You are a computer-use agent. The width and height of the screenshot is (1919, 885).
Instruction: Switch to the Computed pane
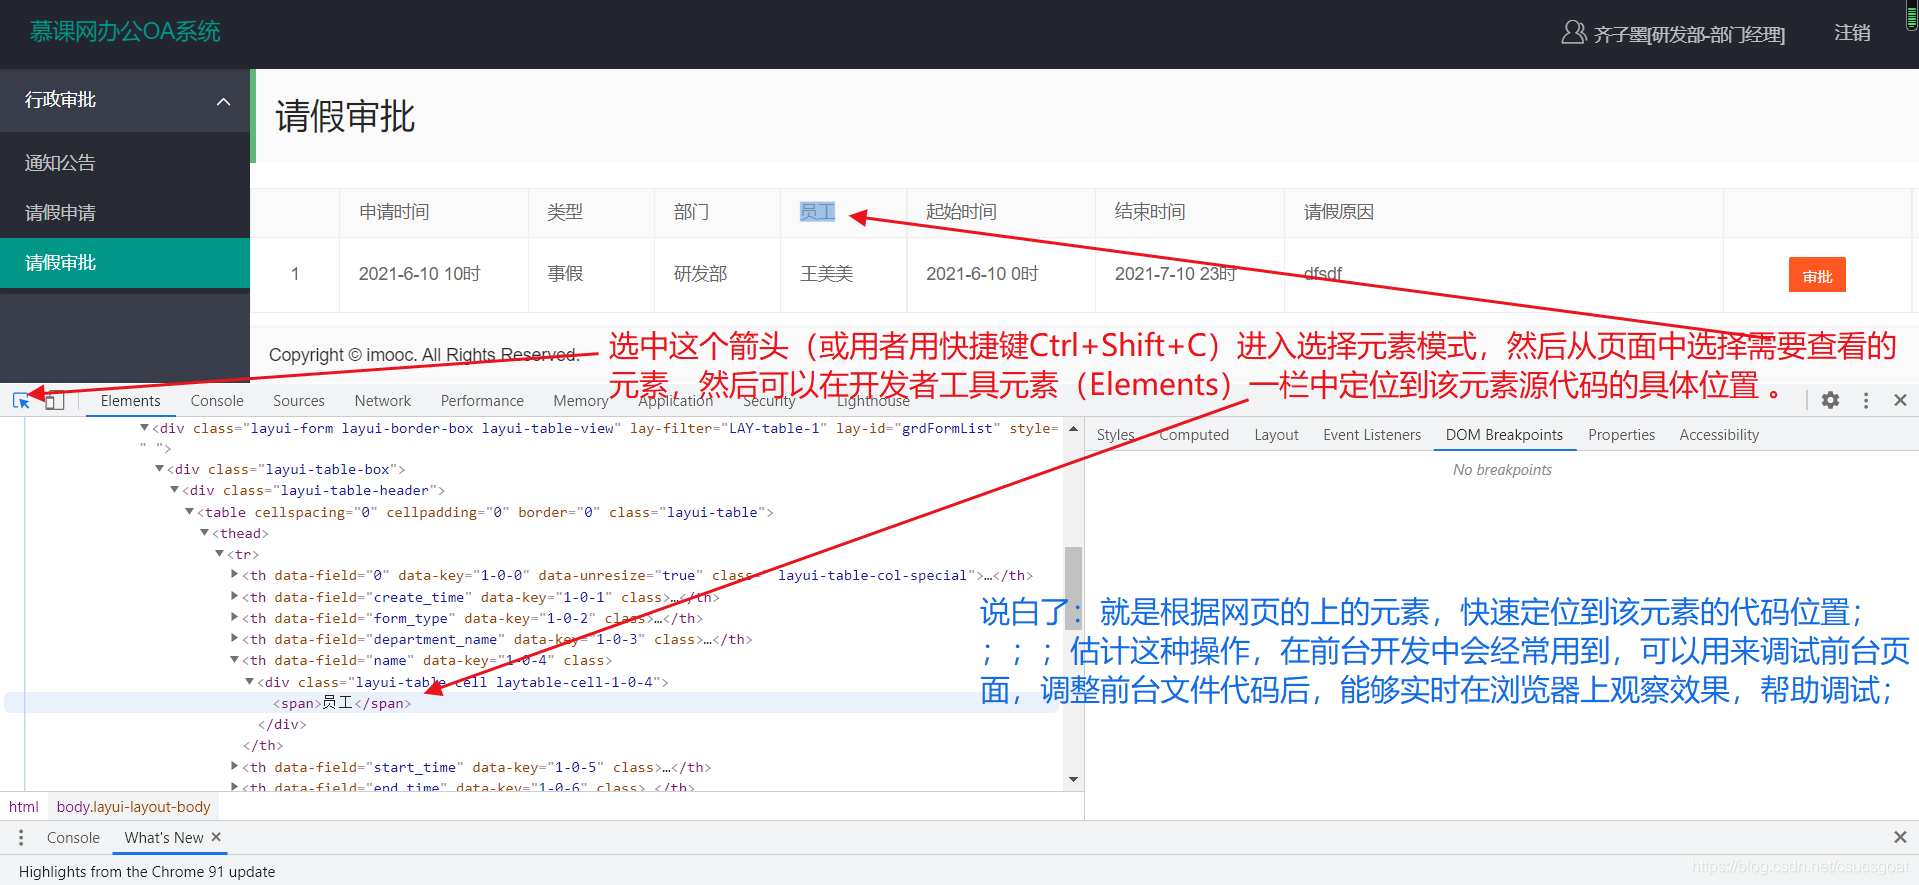pos(1194,435)
